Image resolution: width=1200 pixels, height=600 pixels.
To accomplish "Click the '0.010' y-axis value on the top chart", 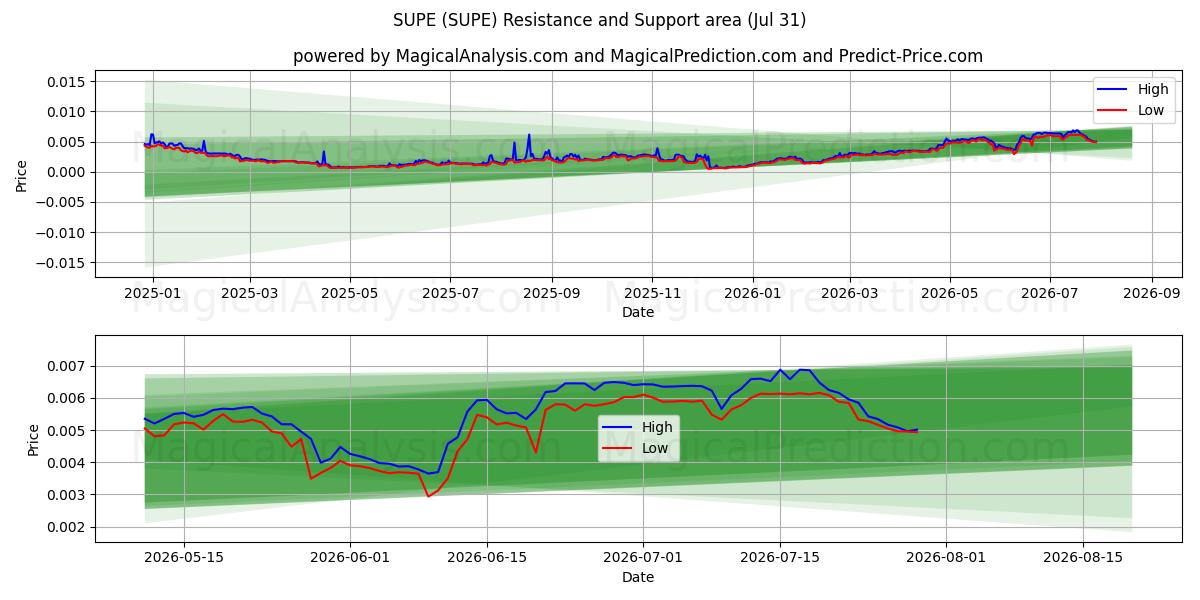I will (x=69, y=112).
